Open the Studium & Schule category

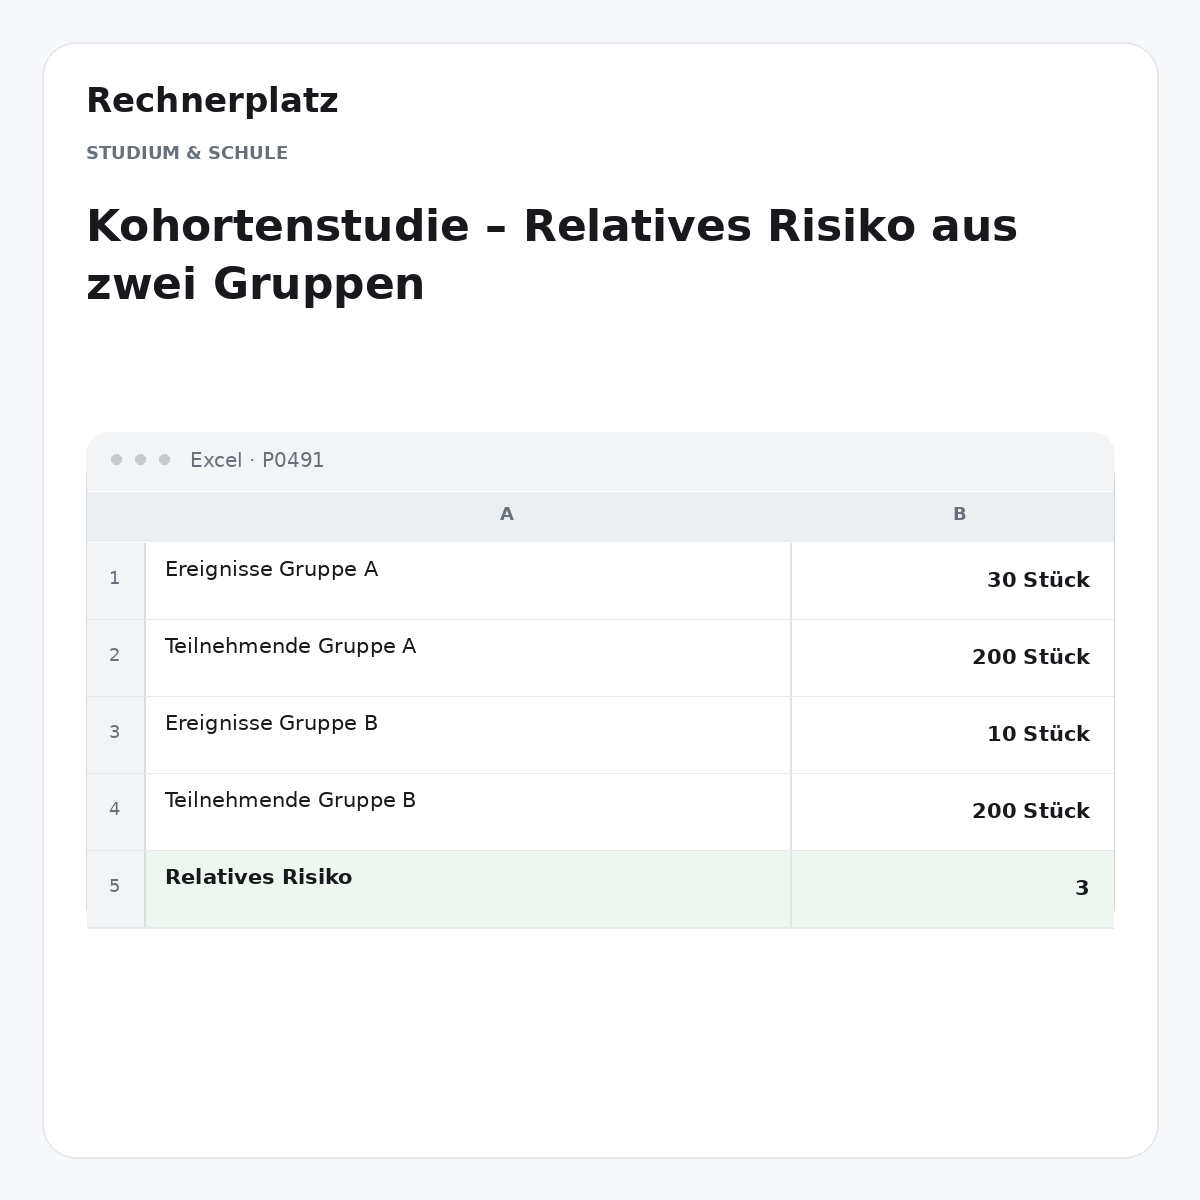point(187,153)
